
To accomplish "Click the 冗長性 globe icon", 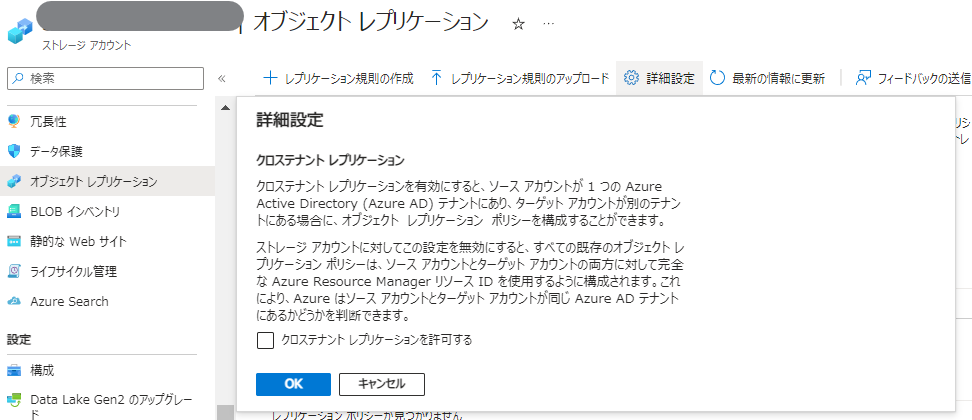I will [x=14, y=121].
